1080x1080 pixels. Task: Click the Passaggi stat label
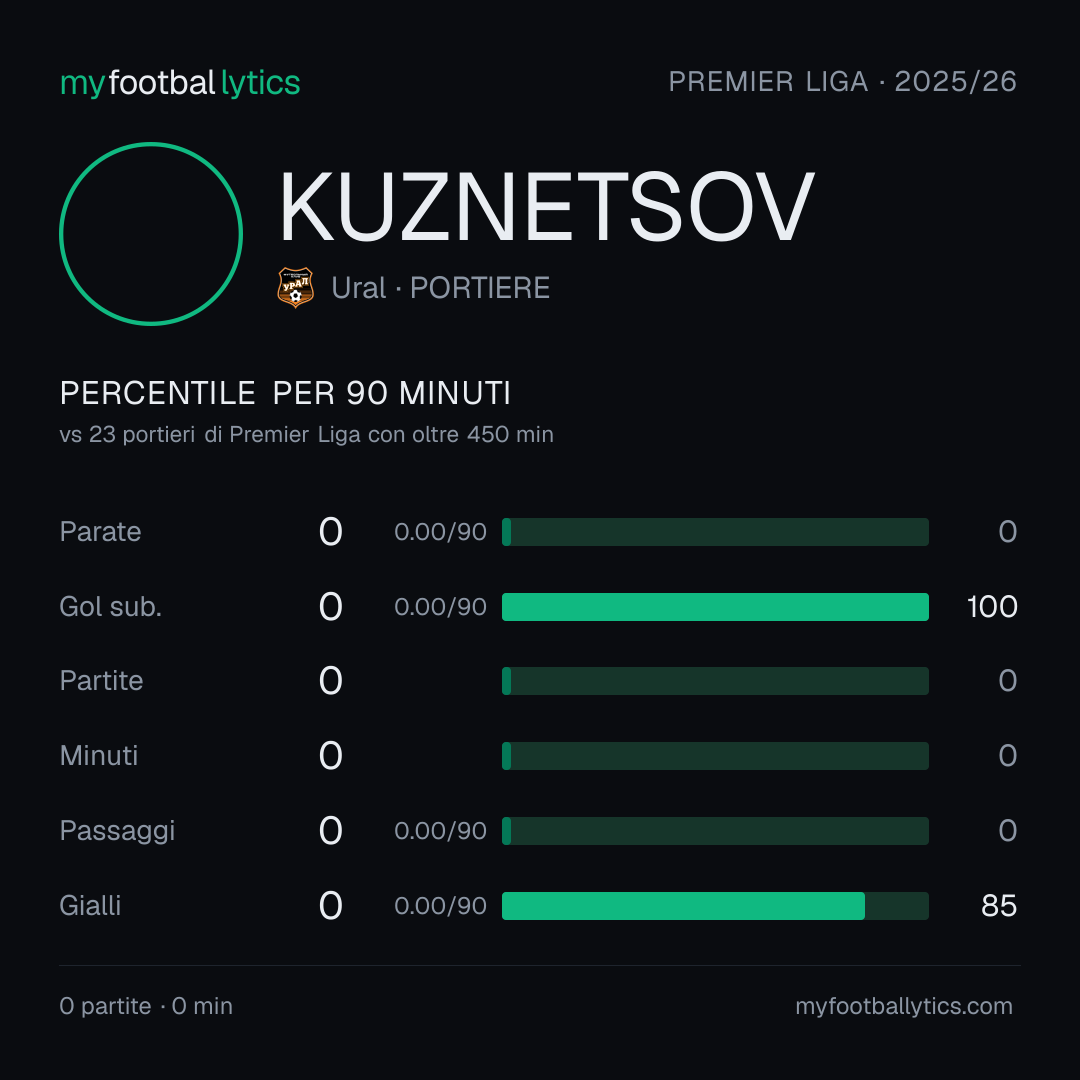coord(117,831)
